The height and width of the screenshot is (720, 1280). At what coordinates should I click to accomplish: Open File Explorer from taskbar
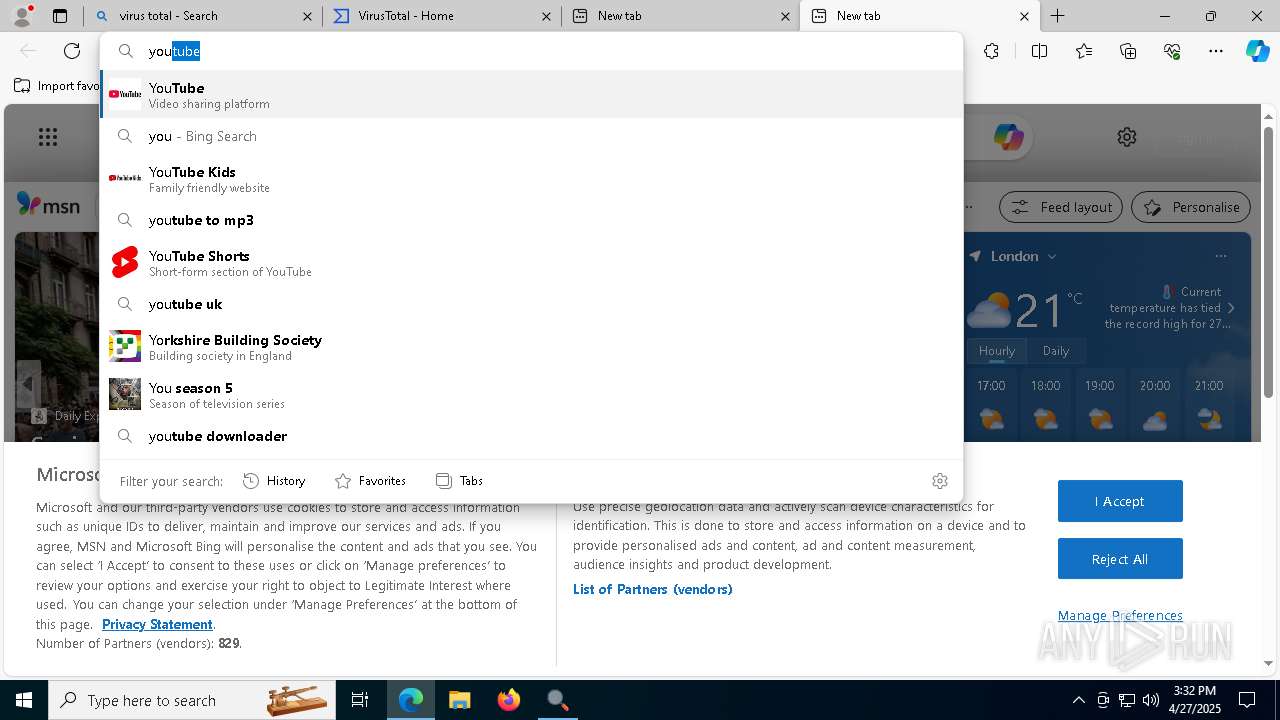tap(459, 700)
